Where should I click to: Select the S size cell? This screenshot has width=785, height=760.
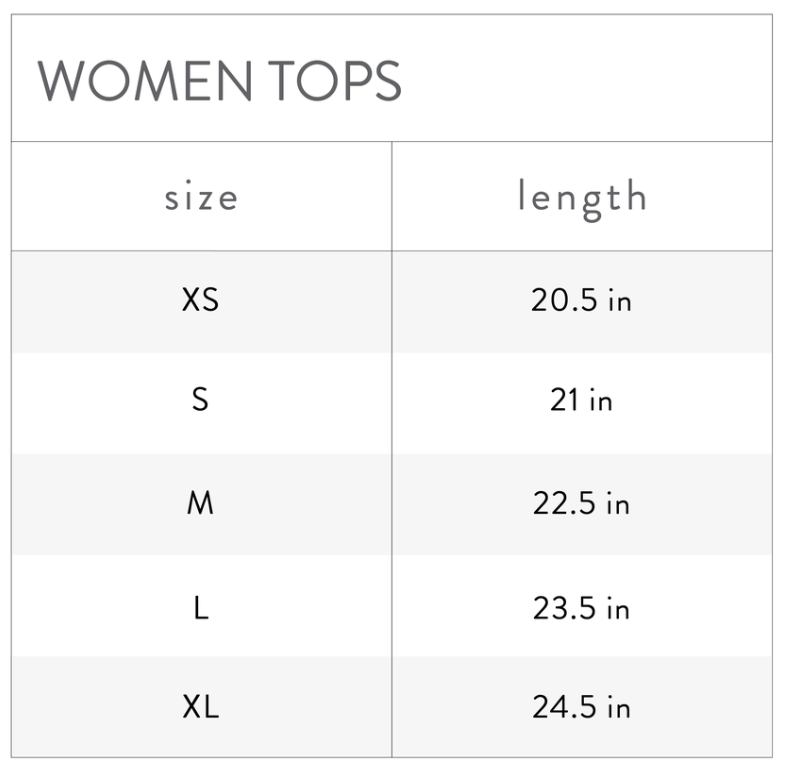[201, 401]
